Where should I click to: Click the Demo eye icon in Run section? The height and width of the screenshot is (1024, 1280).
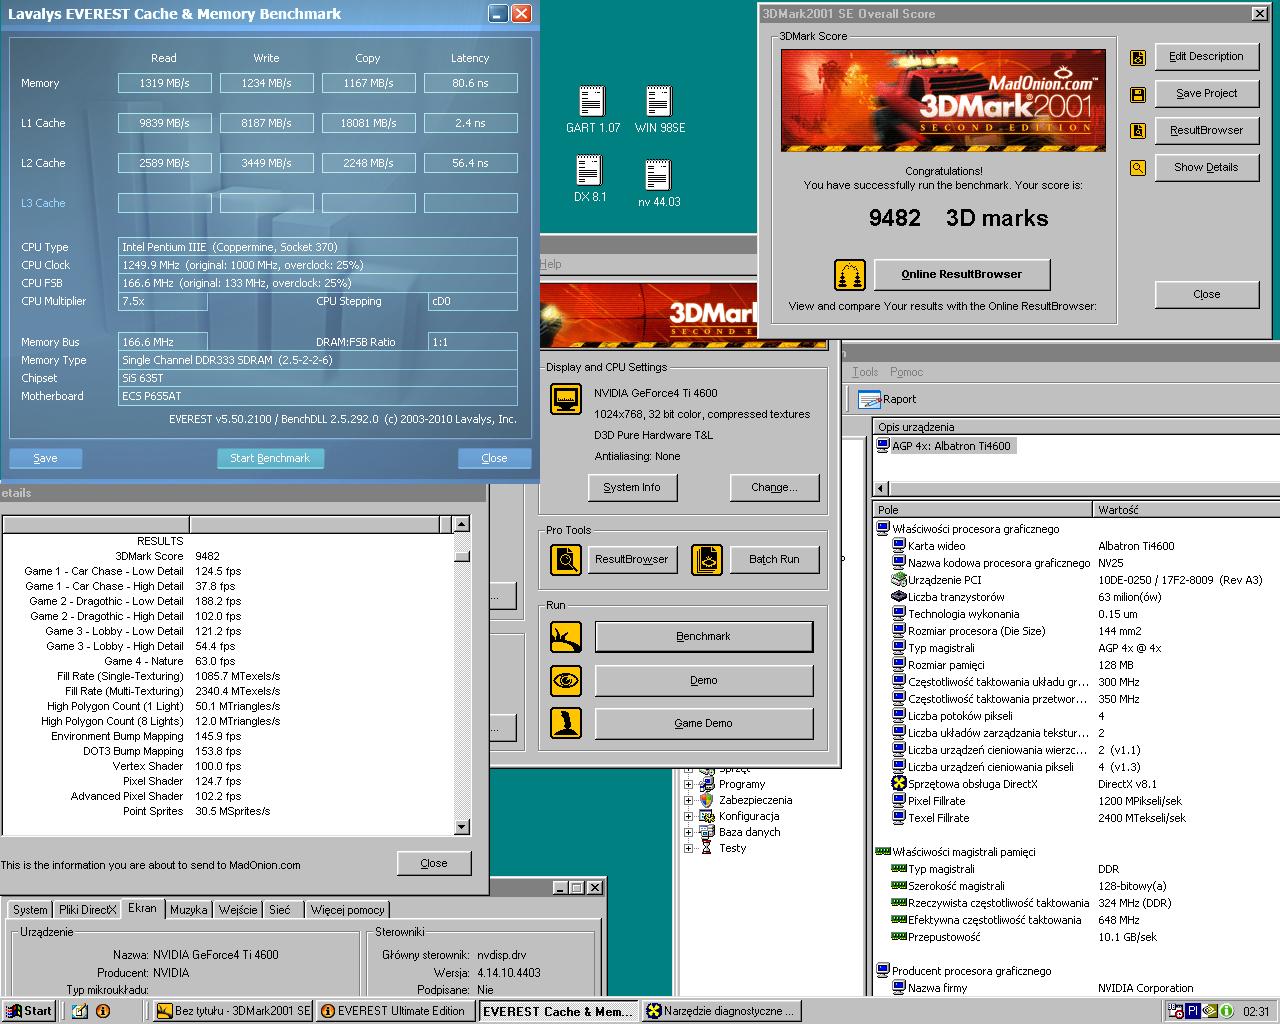(566, 680)
